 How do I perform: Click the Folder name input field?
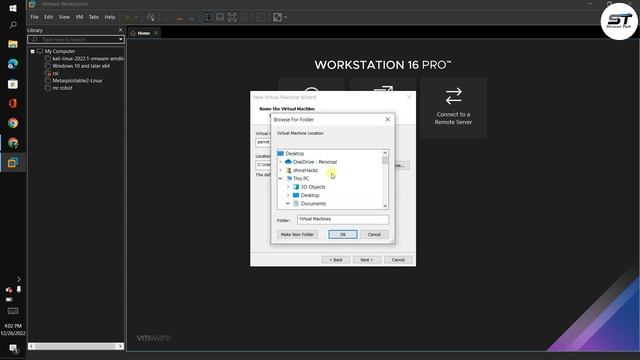coord(342,220)
